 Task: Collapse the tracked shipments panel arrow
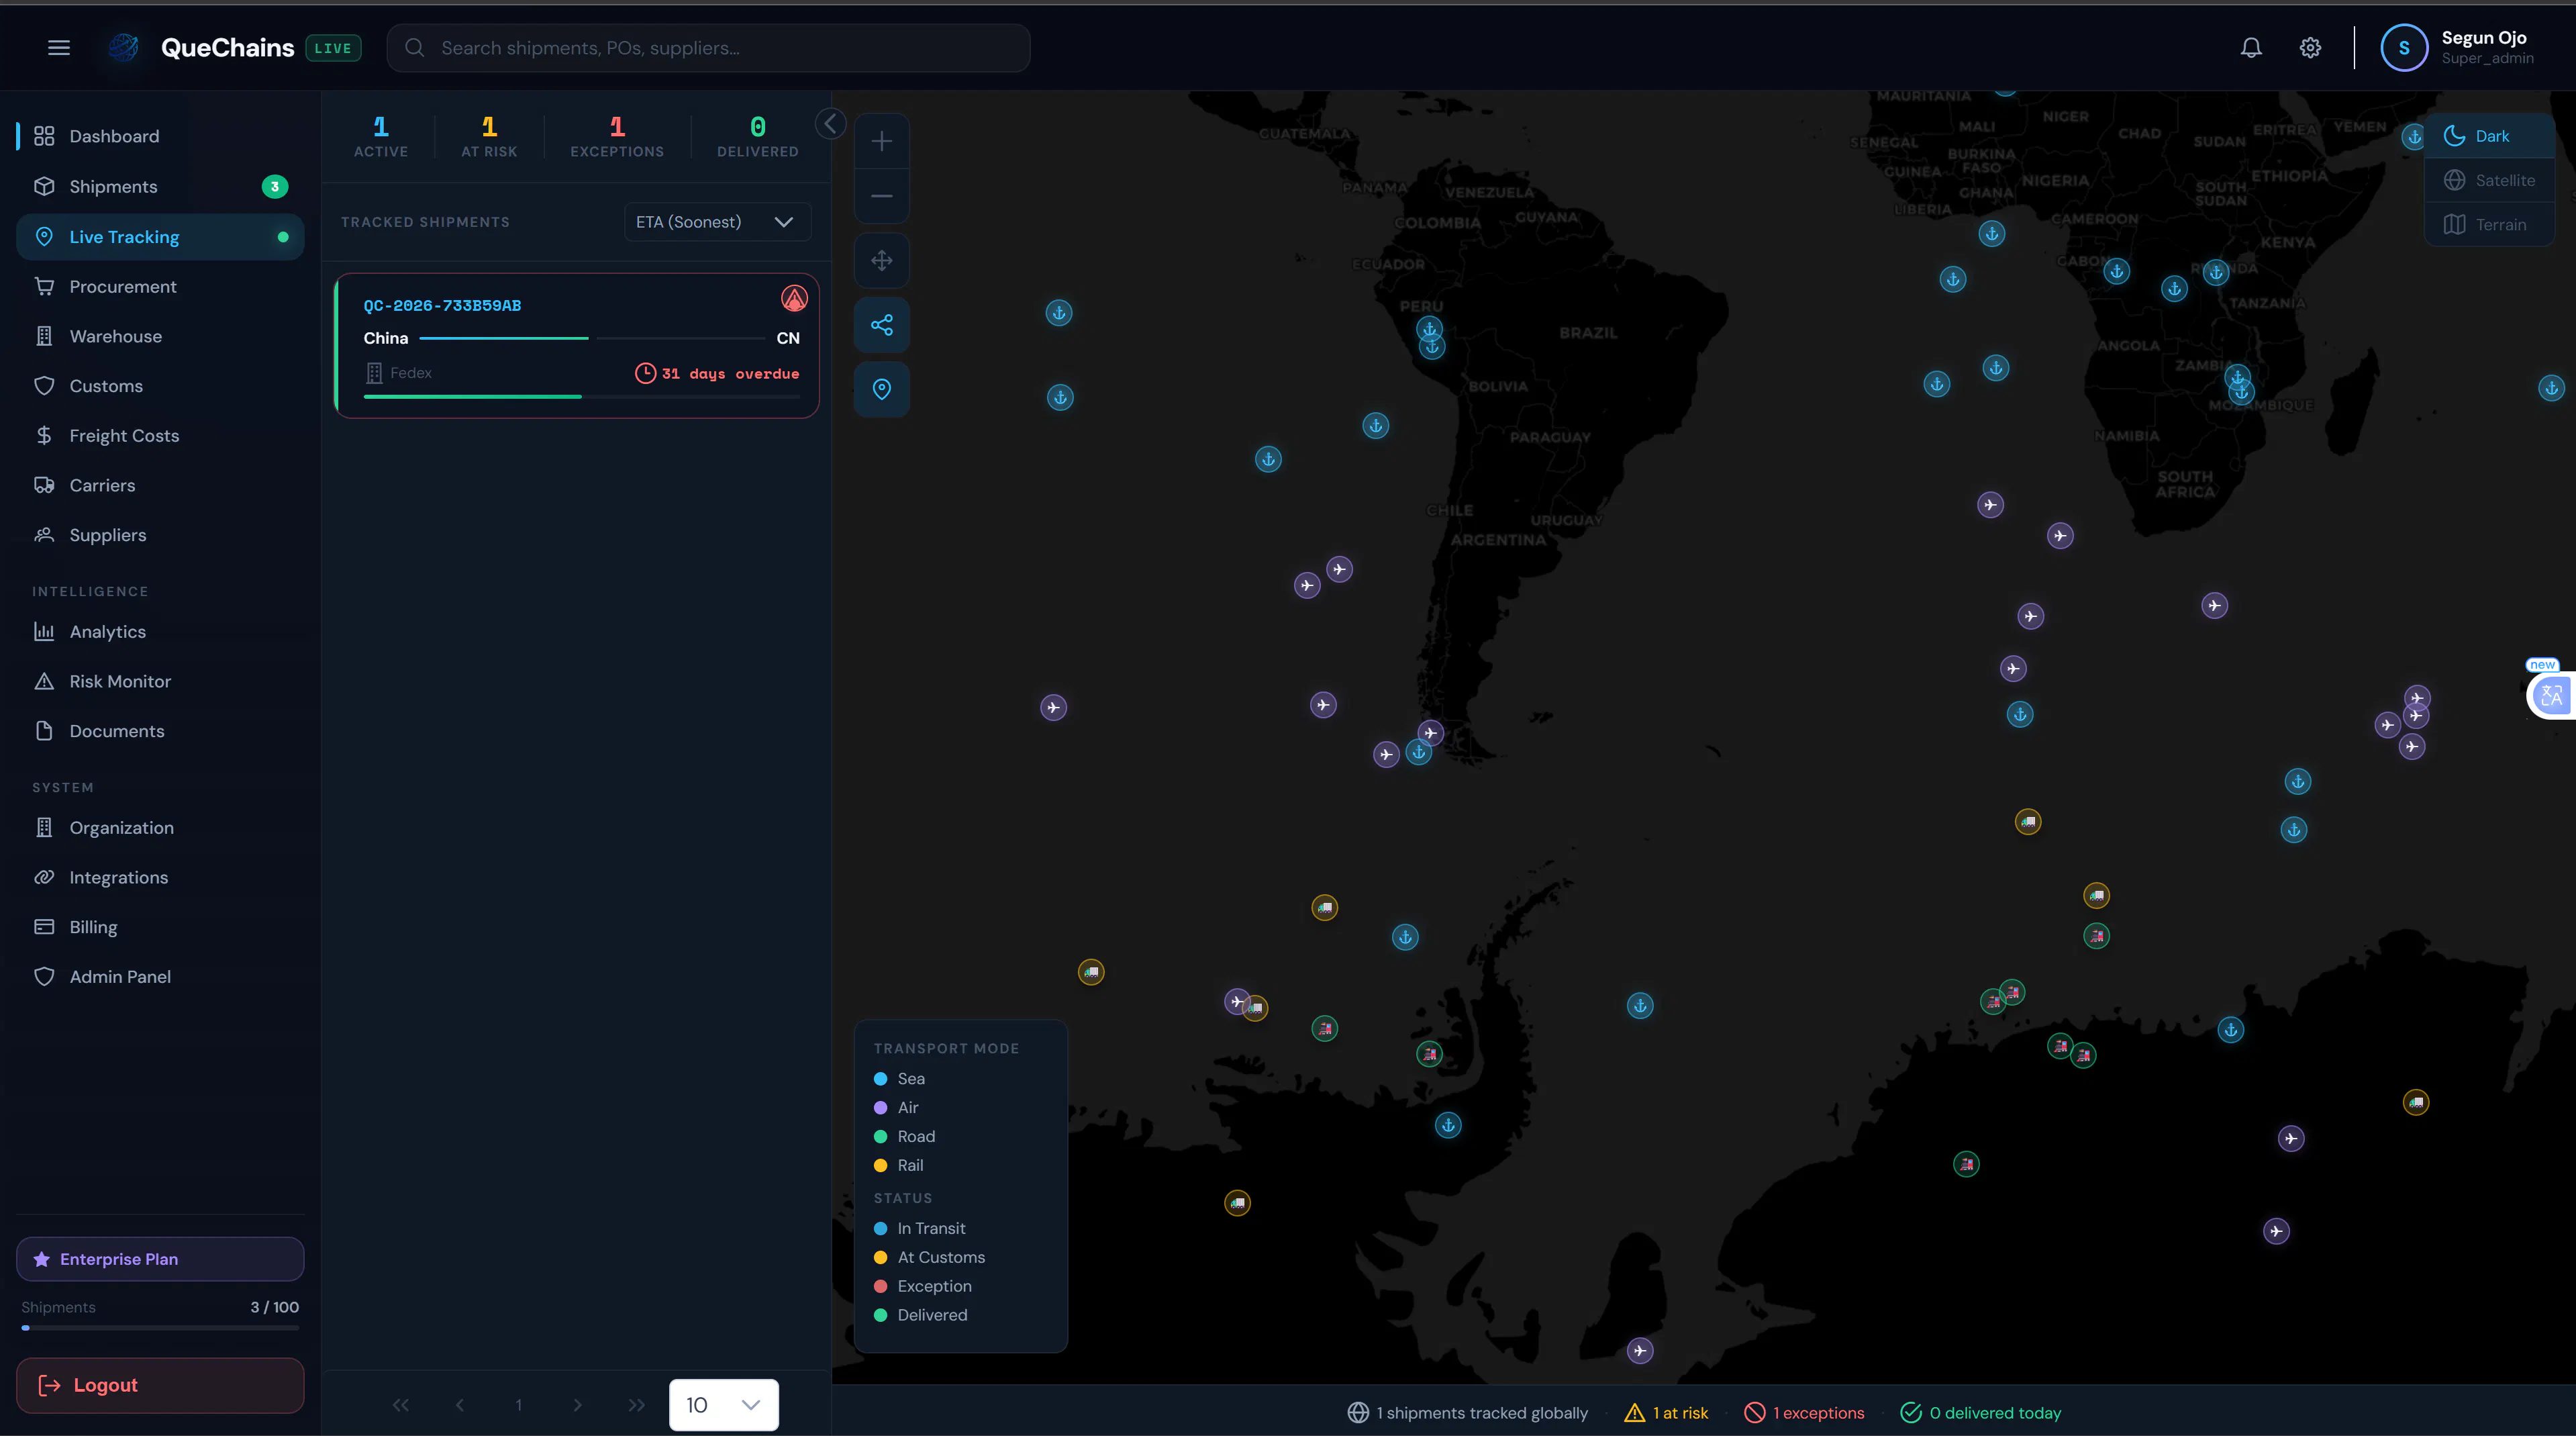[830, 124]
